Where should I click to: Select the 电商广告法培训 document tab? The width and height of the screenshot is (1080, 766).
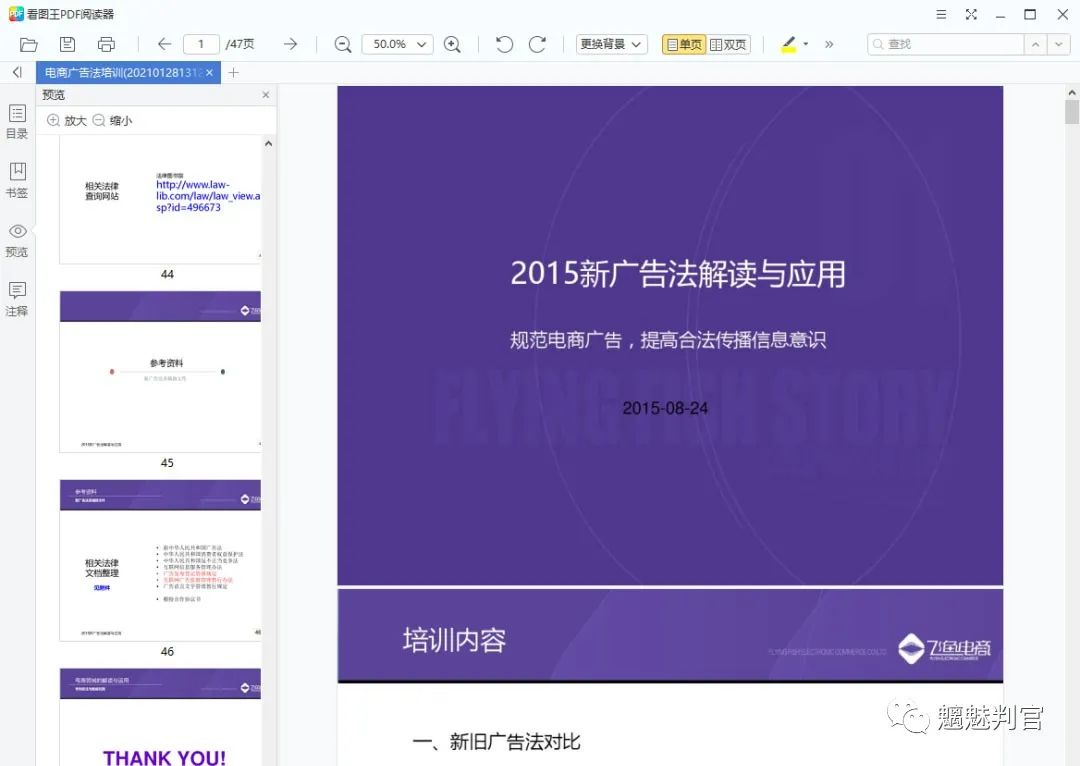(118, 72)
